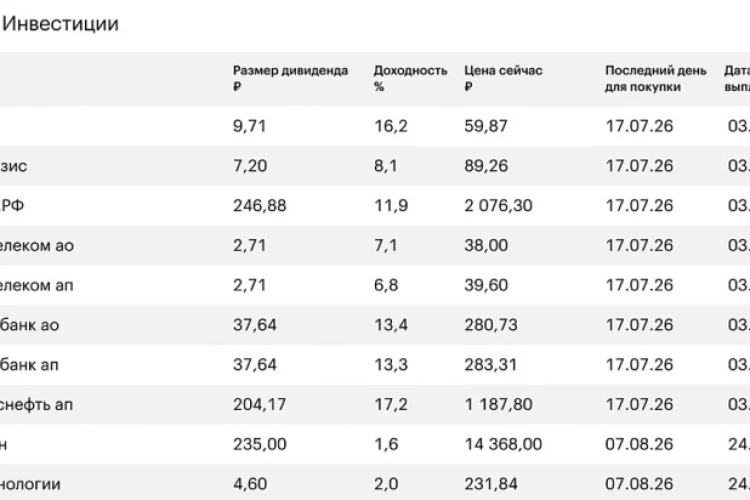Click dividend value 9,71 in first row
This screenshot has width=750, height=500.
(x=249, y=126)
